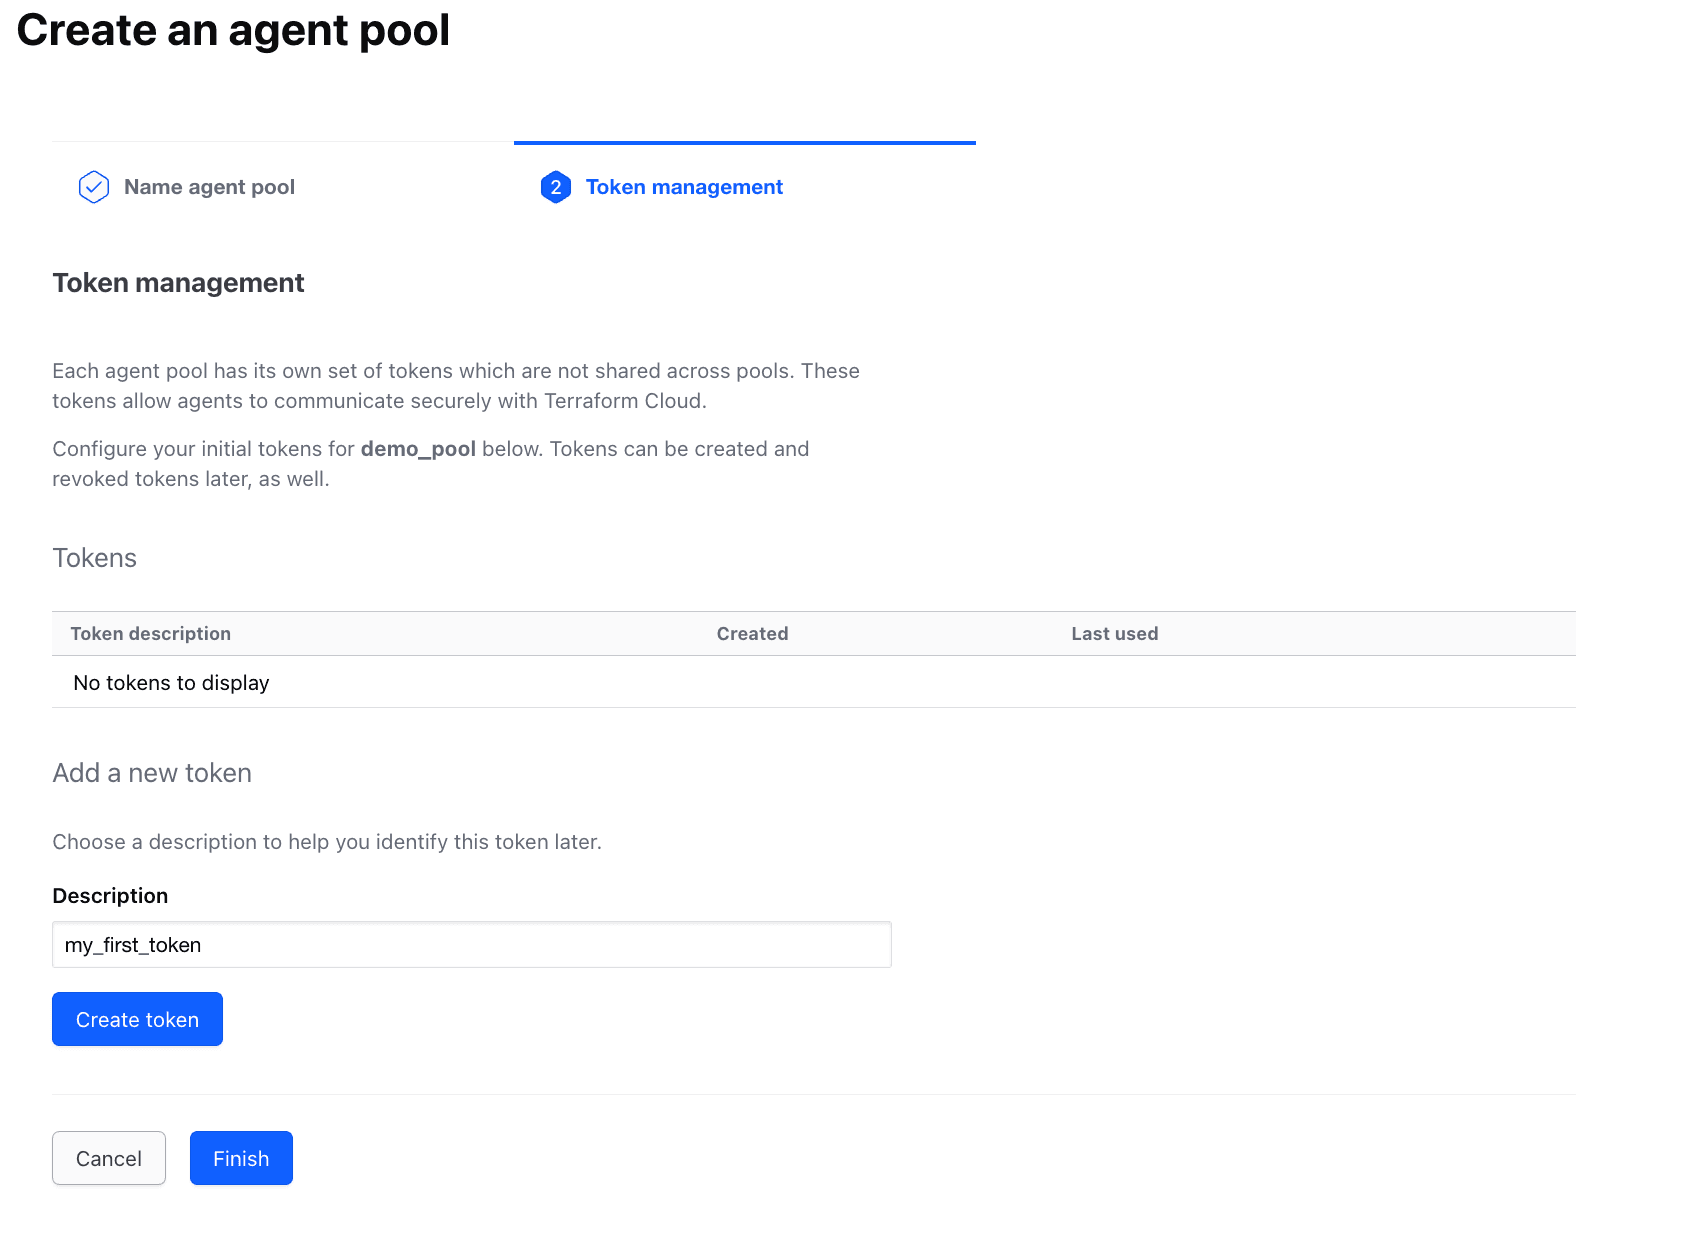Image resolution: width=1696 pixels, height=1246 pixels.
Task: Click the Create an agent pool page title
Action: (x=232, y=30)
